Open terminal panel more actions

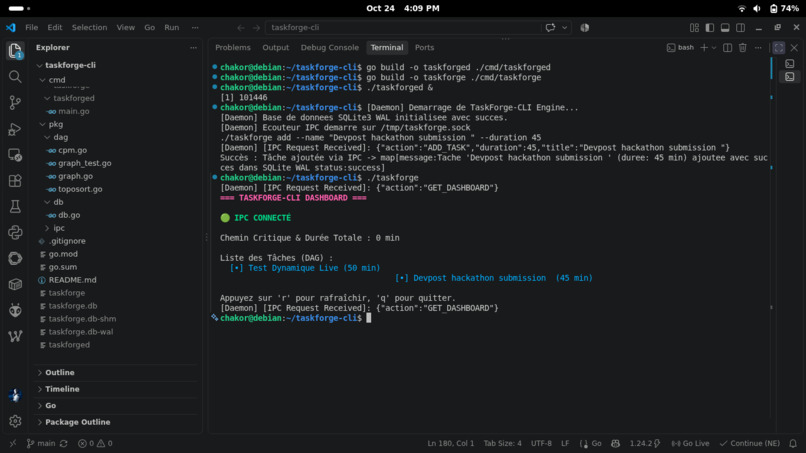pos(758,48)
